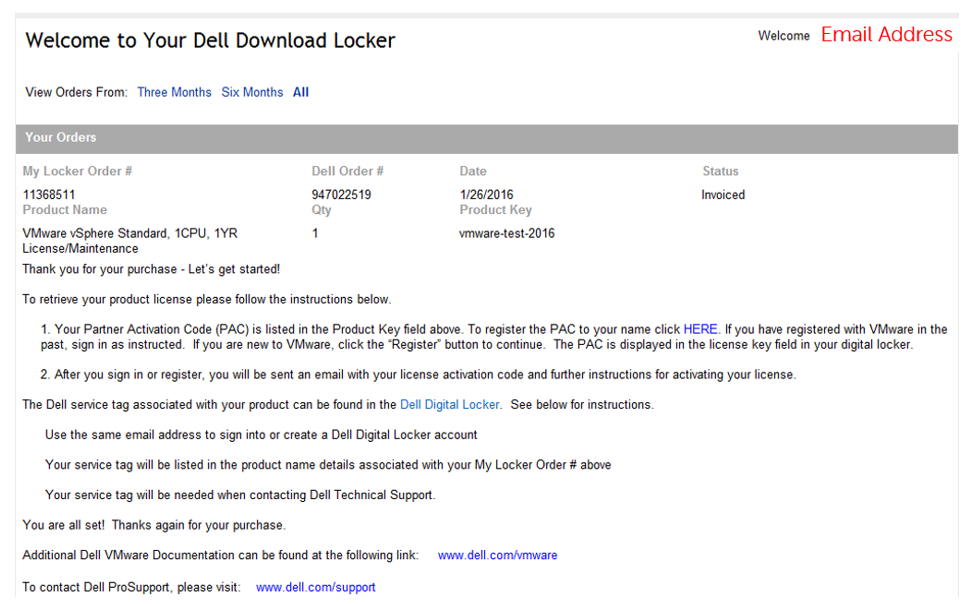Click the HERE link to register your PAC

(x=700, y=328)
